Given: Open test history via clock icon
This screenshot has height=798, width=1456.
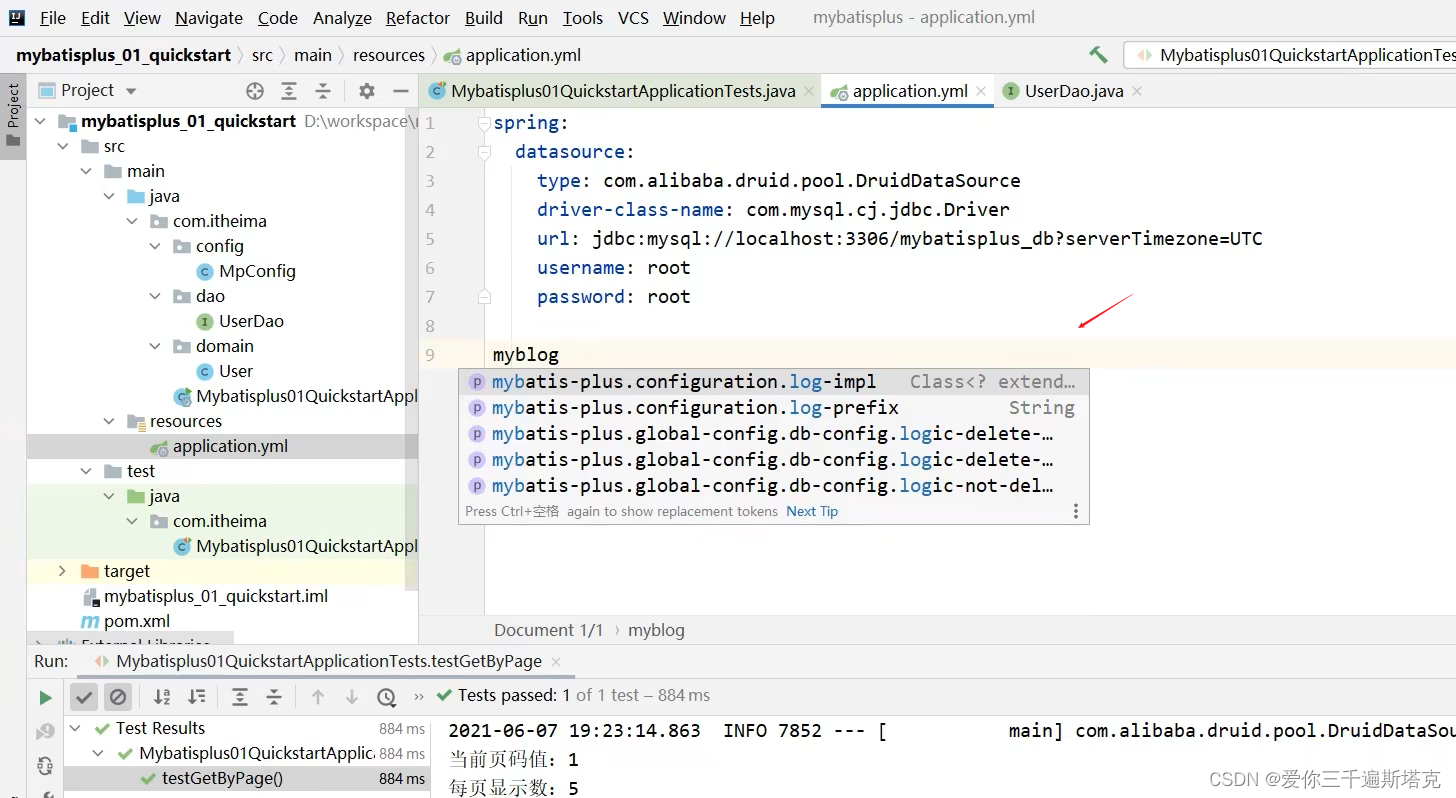Looking at the screenshot, I should coord(386,696).
